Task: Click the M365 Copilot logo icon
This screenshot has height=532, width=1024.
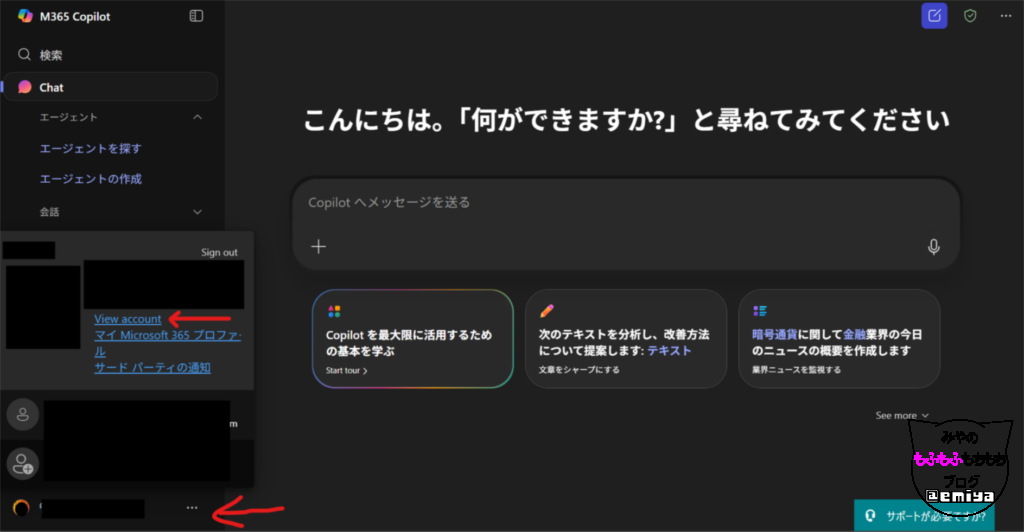Action: [x=25, y=16]
